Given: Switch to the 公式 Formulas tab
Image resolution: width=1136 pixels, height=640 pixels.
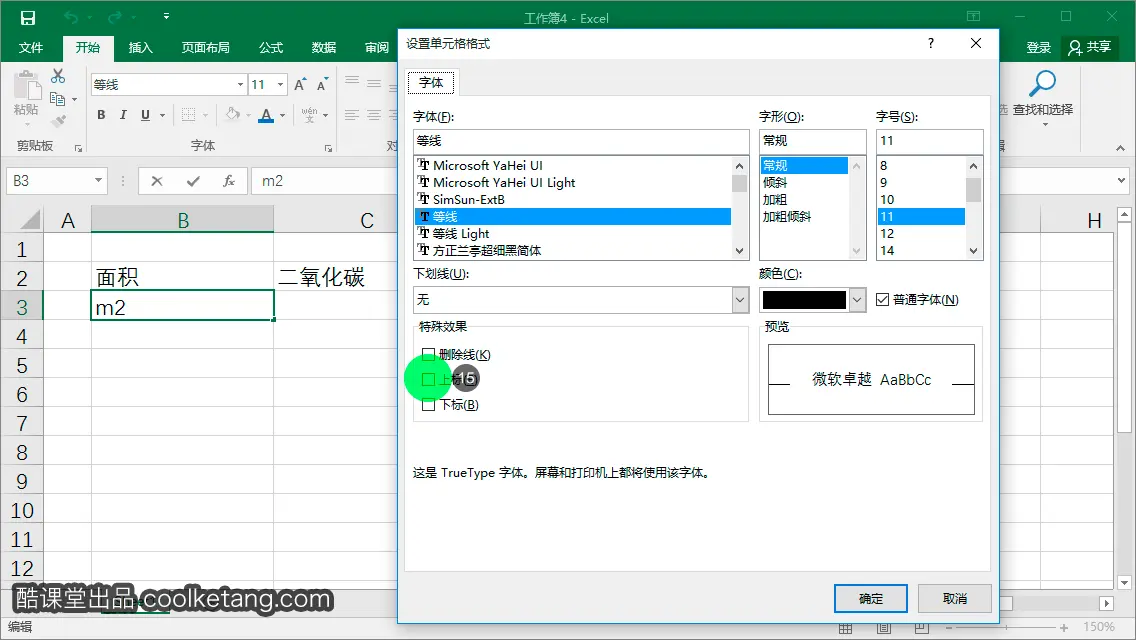Looking at the screenshot, I should [271, 48].
